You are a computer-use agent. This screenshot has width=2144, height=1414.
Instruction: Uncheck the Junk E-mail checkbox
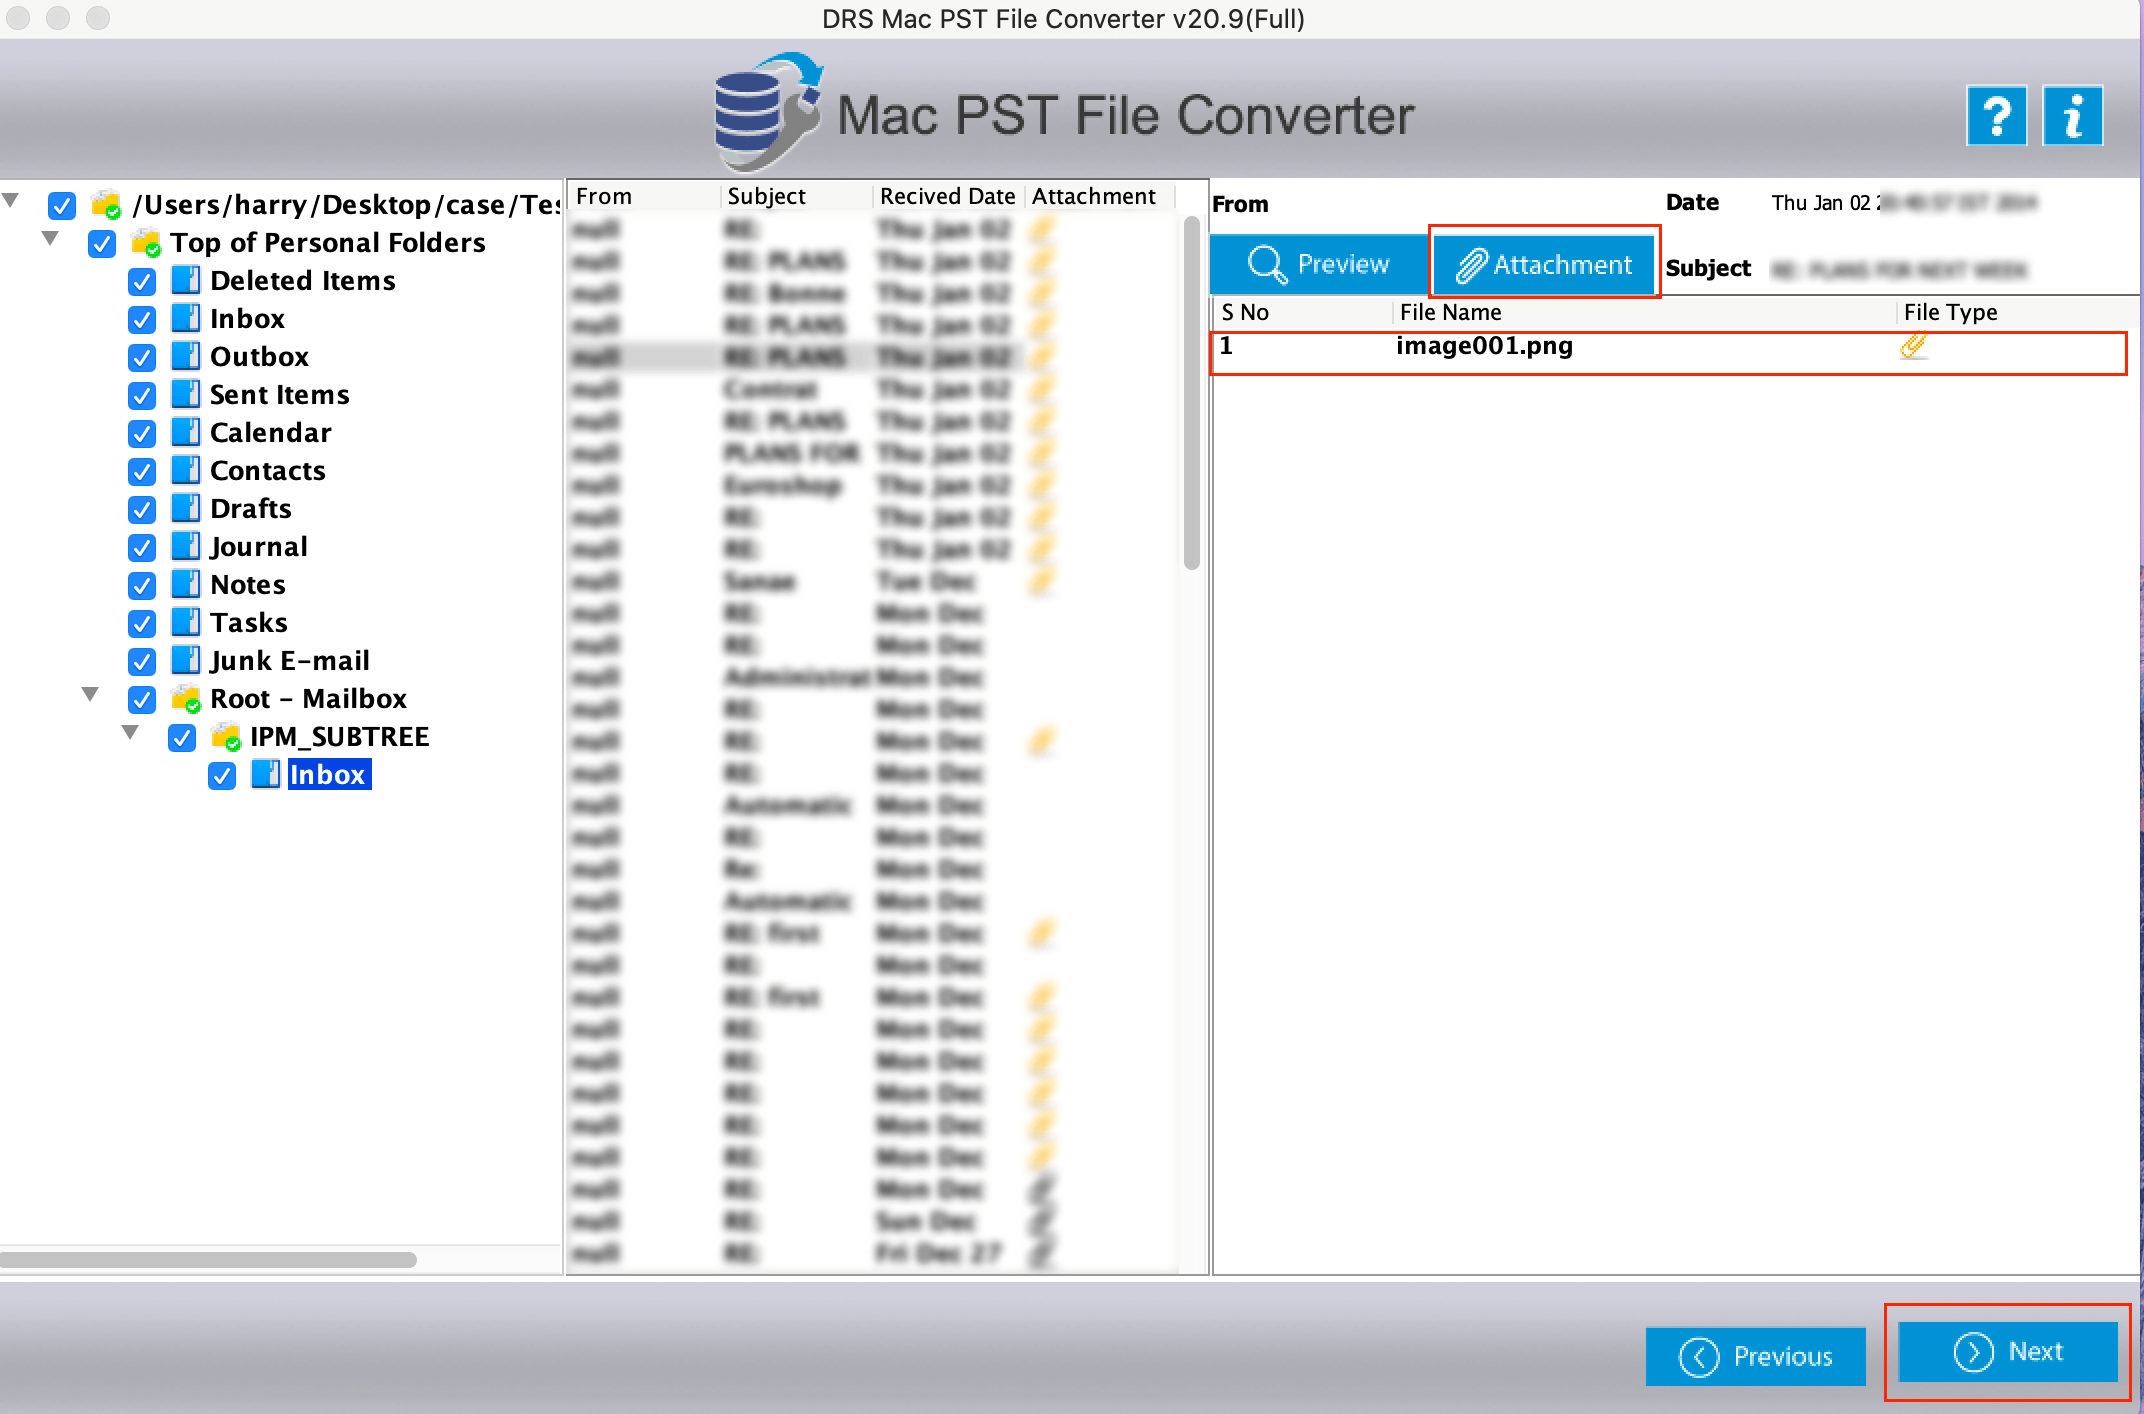click(141, 661)
